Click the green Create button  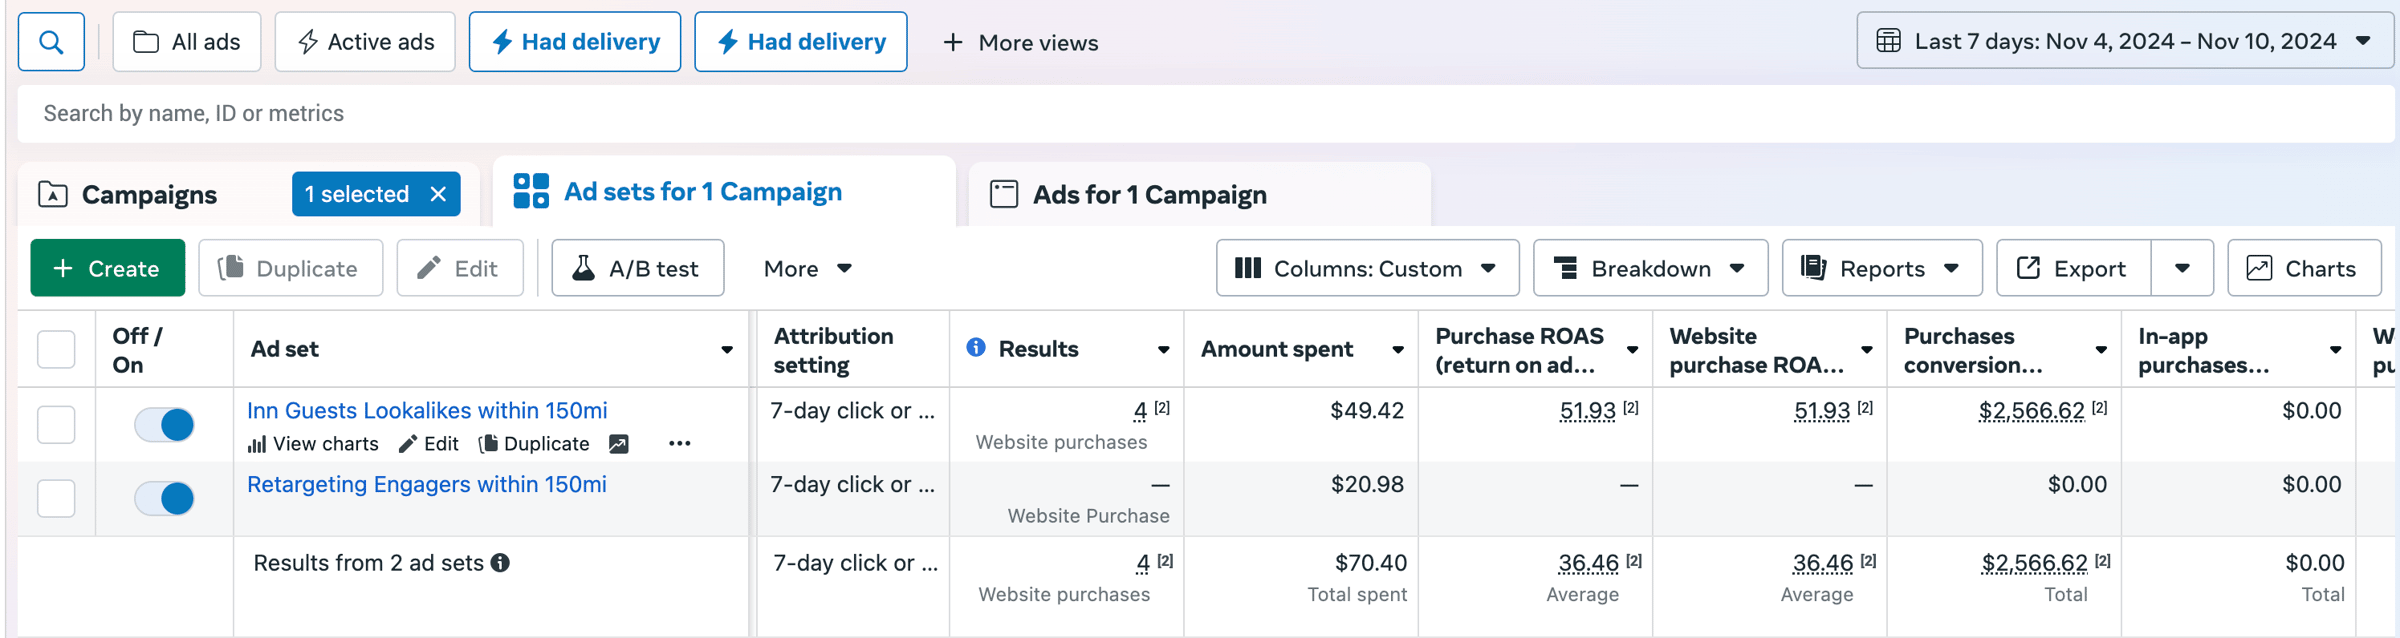(x=107, y=268)
